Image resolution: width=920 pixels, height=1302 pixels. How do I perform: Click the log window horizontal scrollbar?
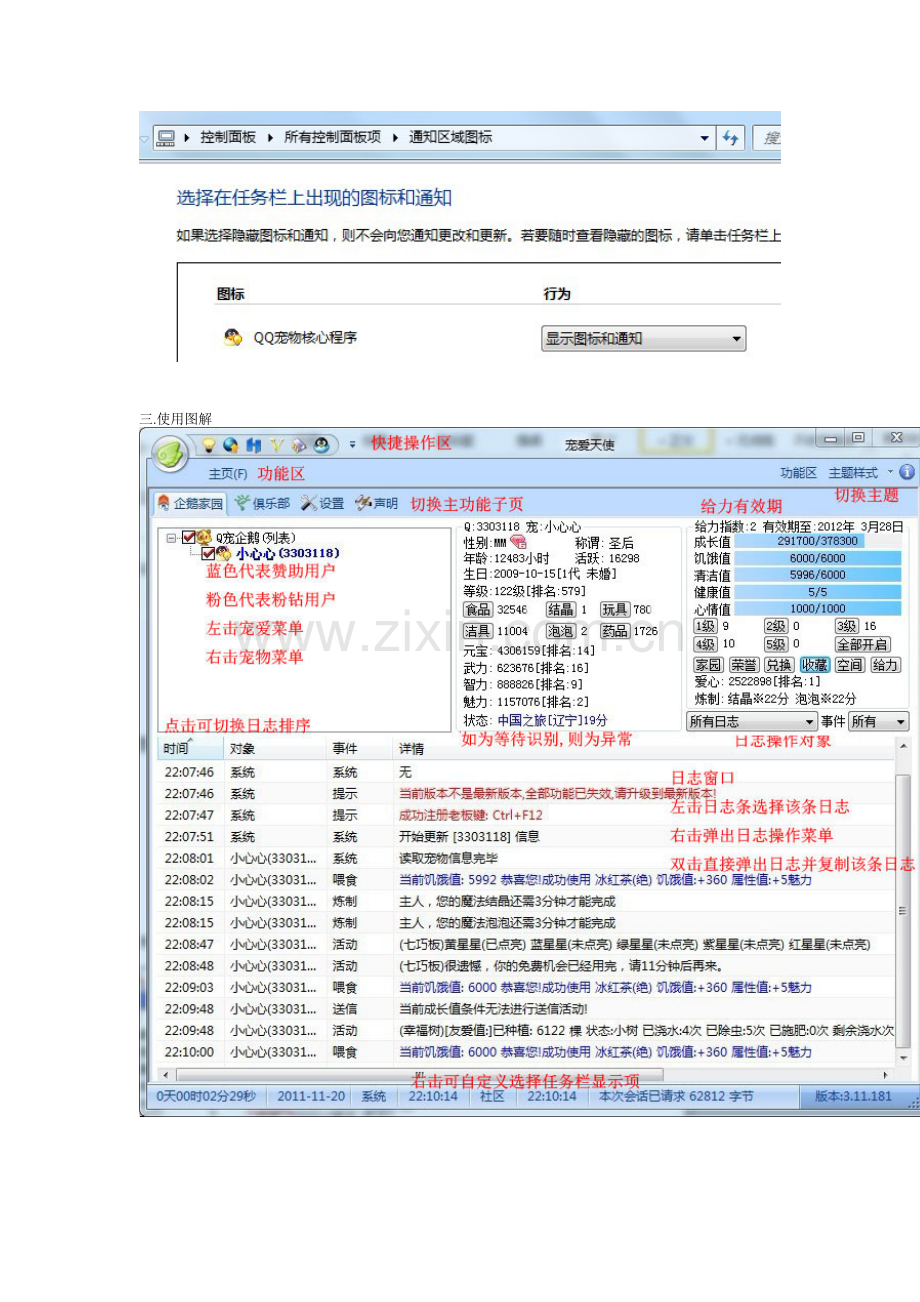tap(527, 1074)
